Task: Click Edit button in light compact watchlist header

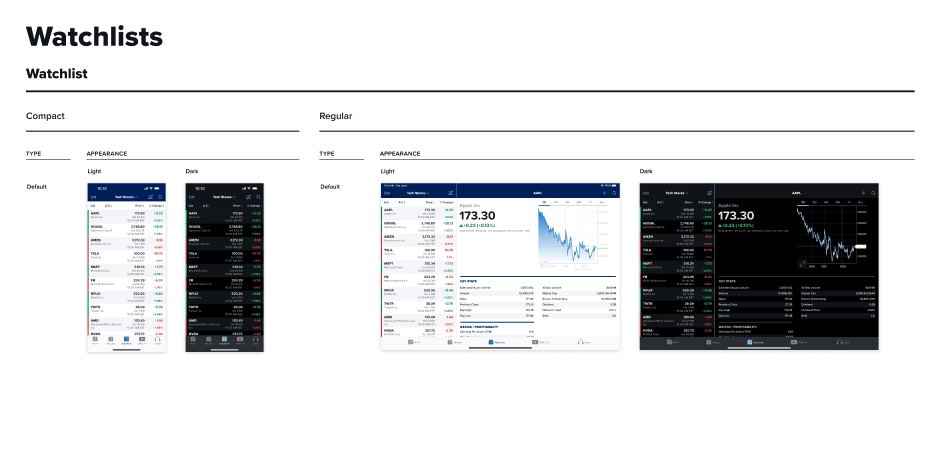Action: [93, 197]
